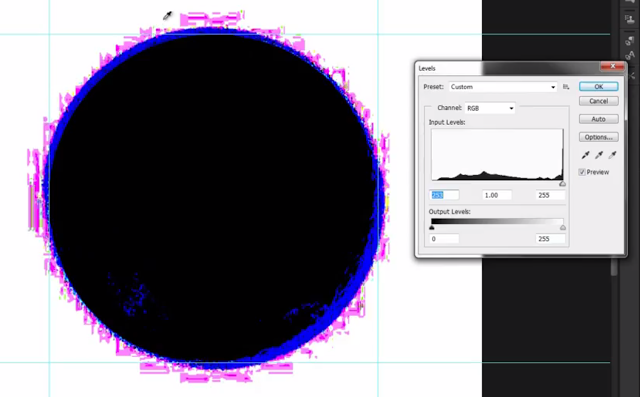Click the black output levels slider handle

point(432,228)
